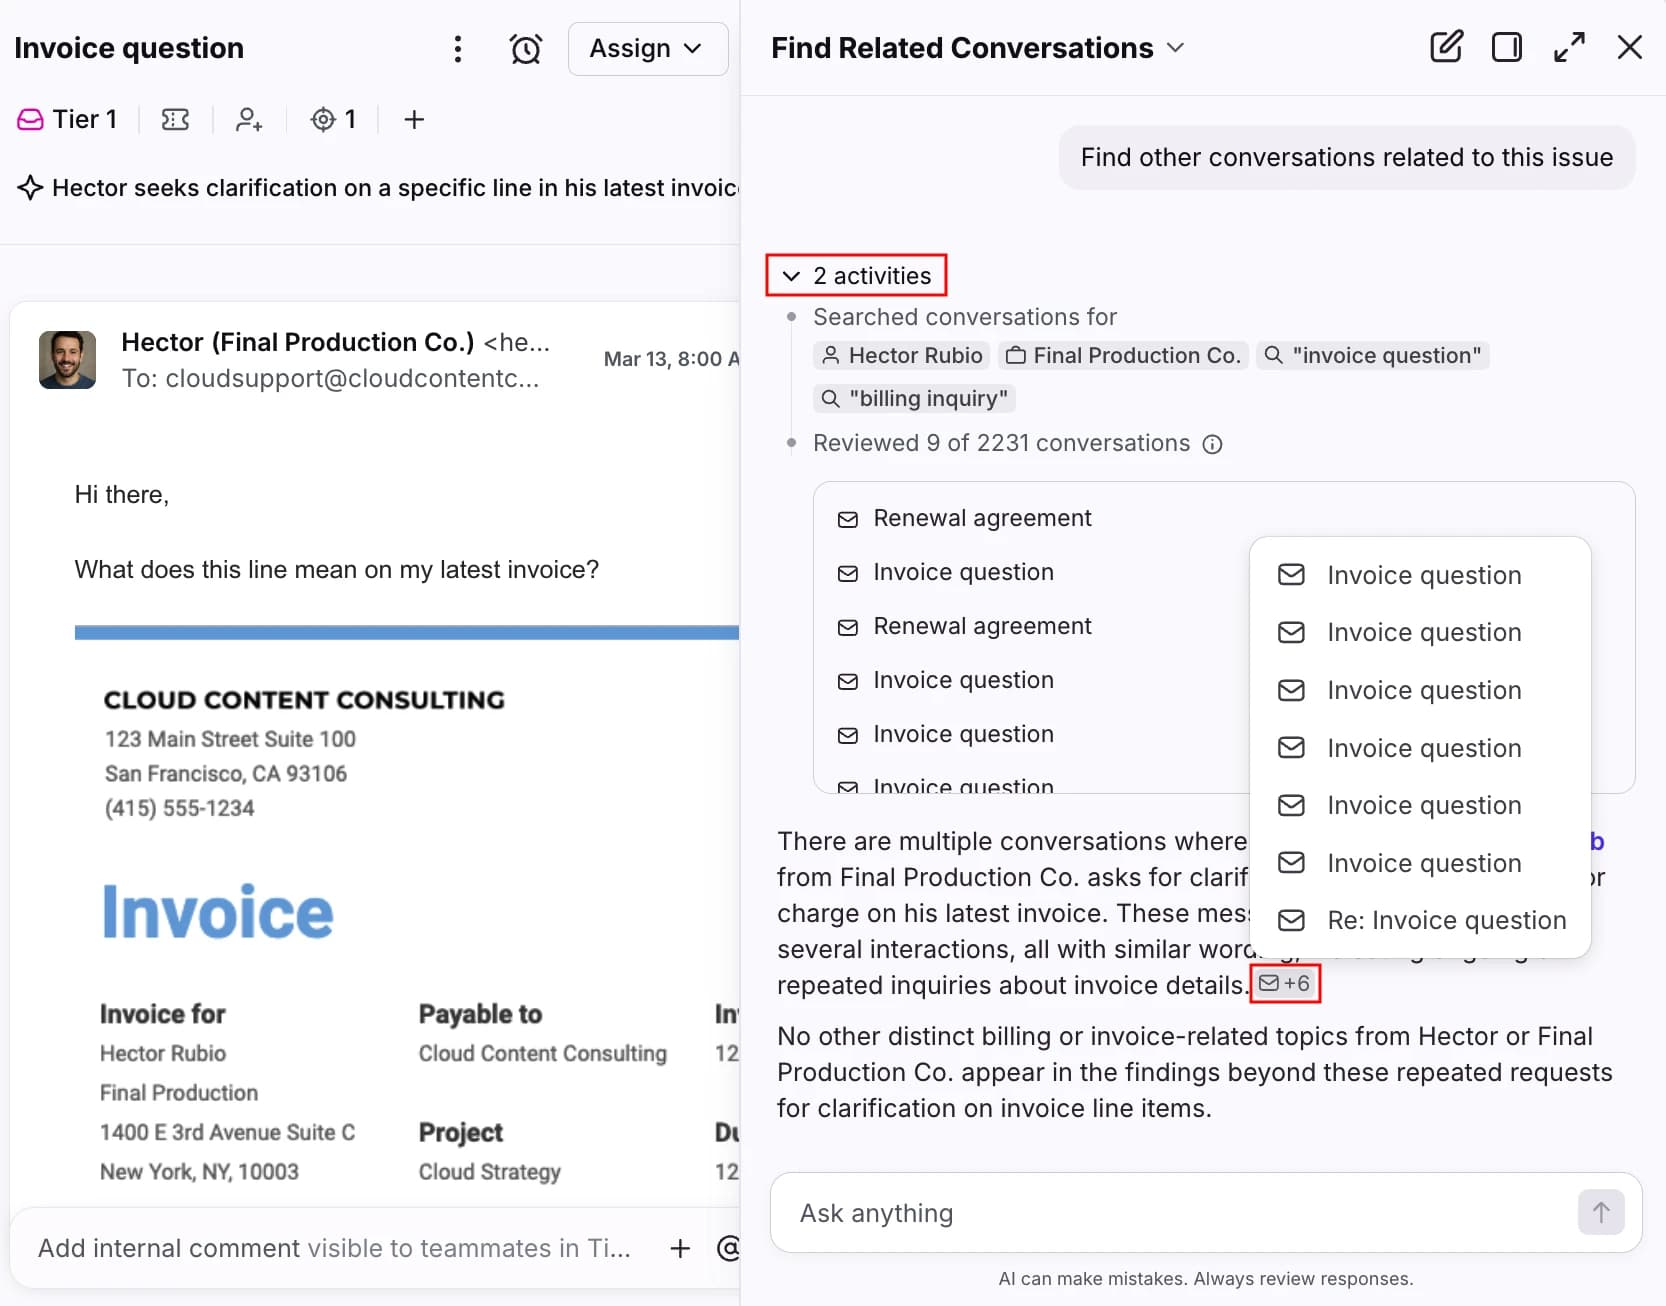This screenshot has height=1306, width=1666.
Task: Click the plus icon in comment box
Action: point(680,1248)
